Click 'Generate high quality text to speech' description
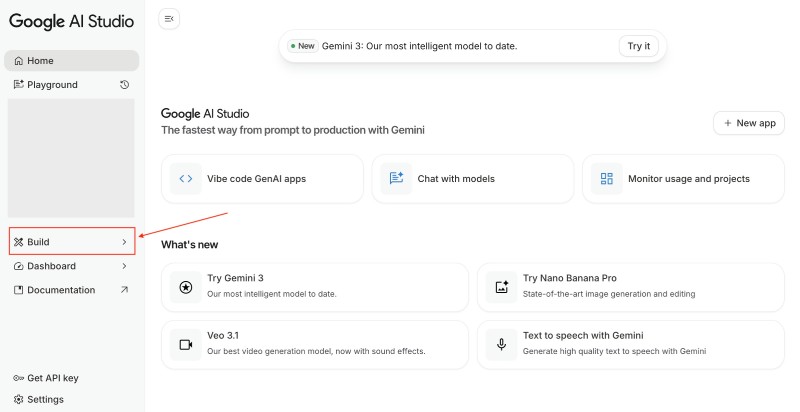 (614, 351)
